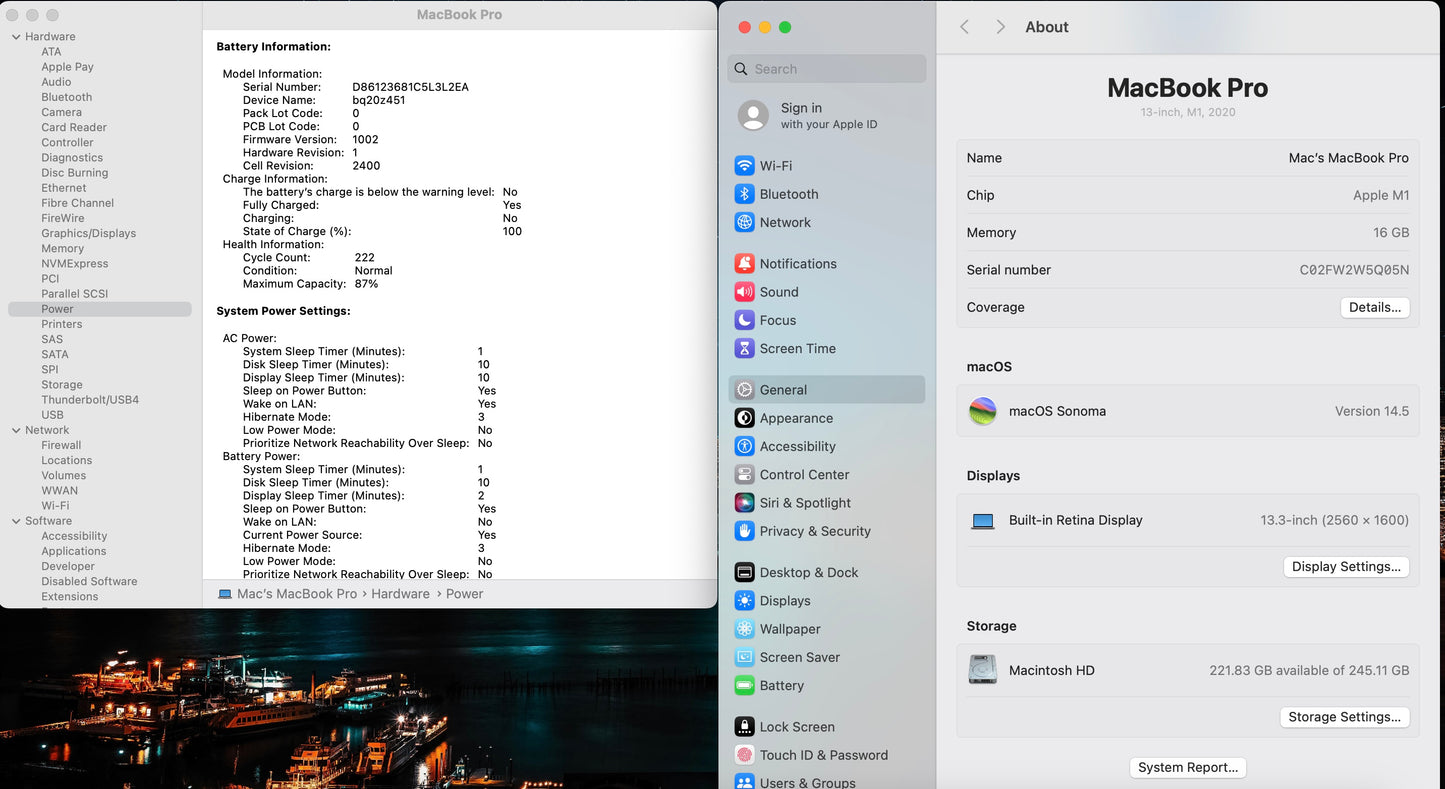Collapse the Hardware tree section

point(16,37)
